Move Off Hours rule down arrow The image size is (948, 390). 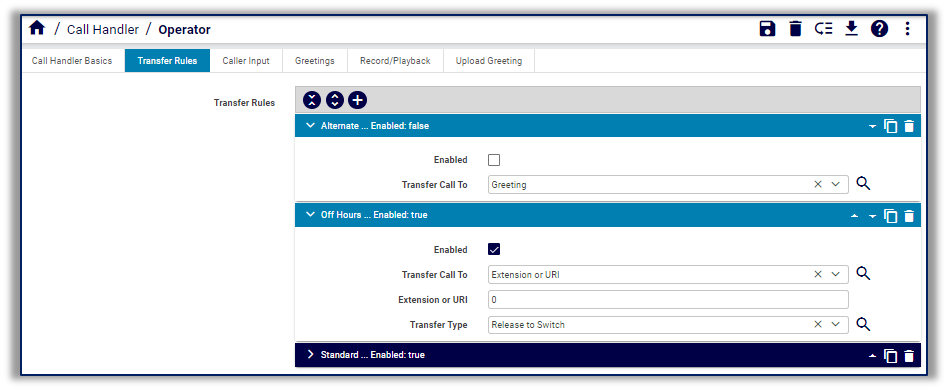872,216
